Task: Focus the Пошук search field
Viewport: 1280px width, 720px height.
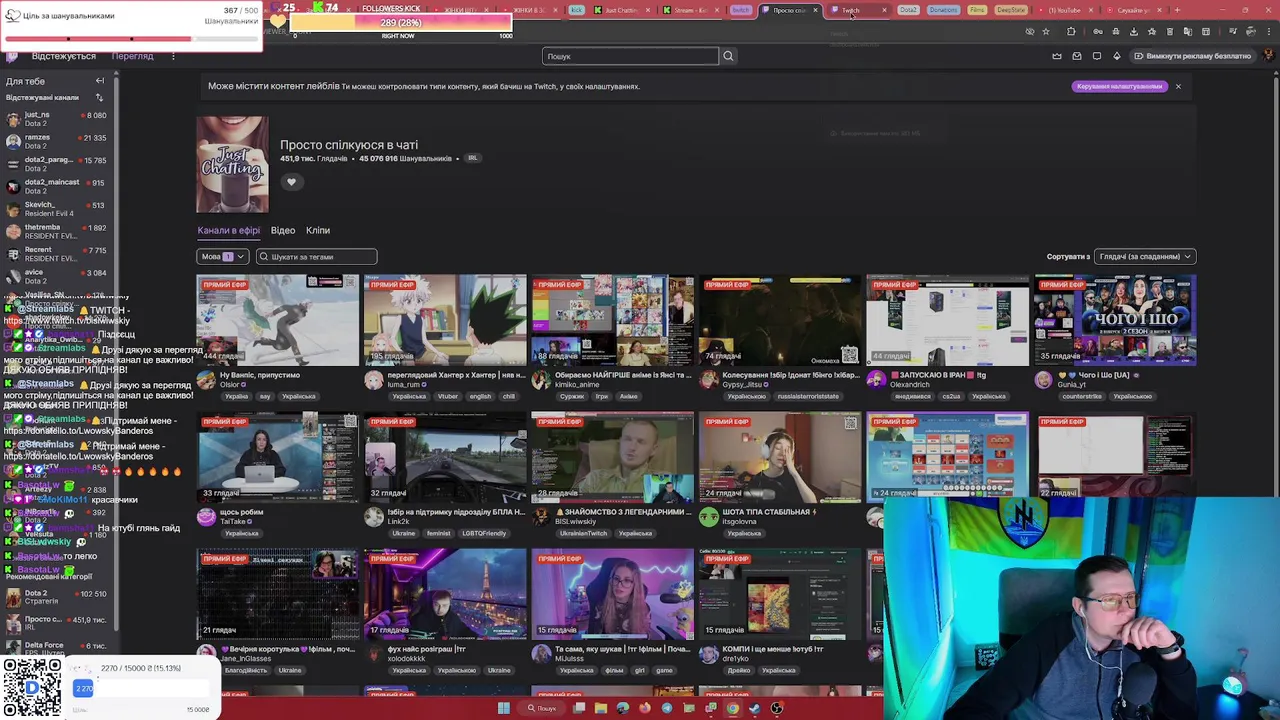Action: (x=630, y=56)
